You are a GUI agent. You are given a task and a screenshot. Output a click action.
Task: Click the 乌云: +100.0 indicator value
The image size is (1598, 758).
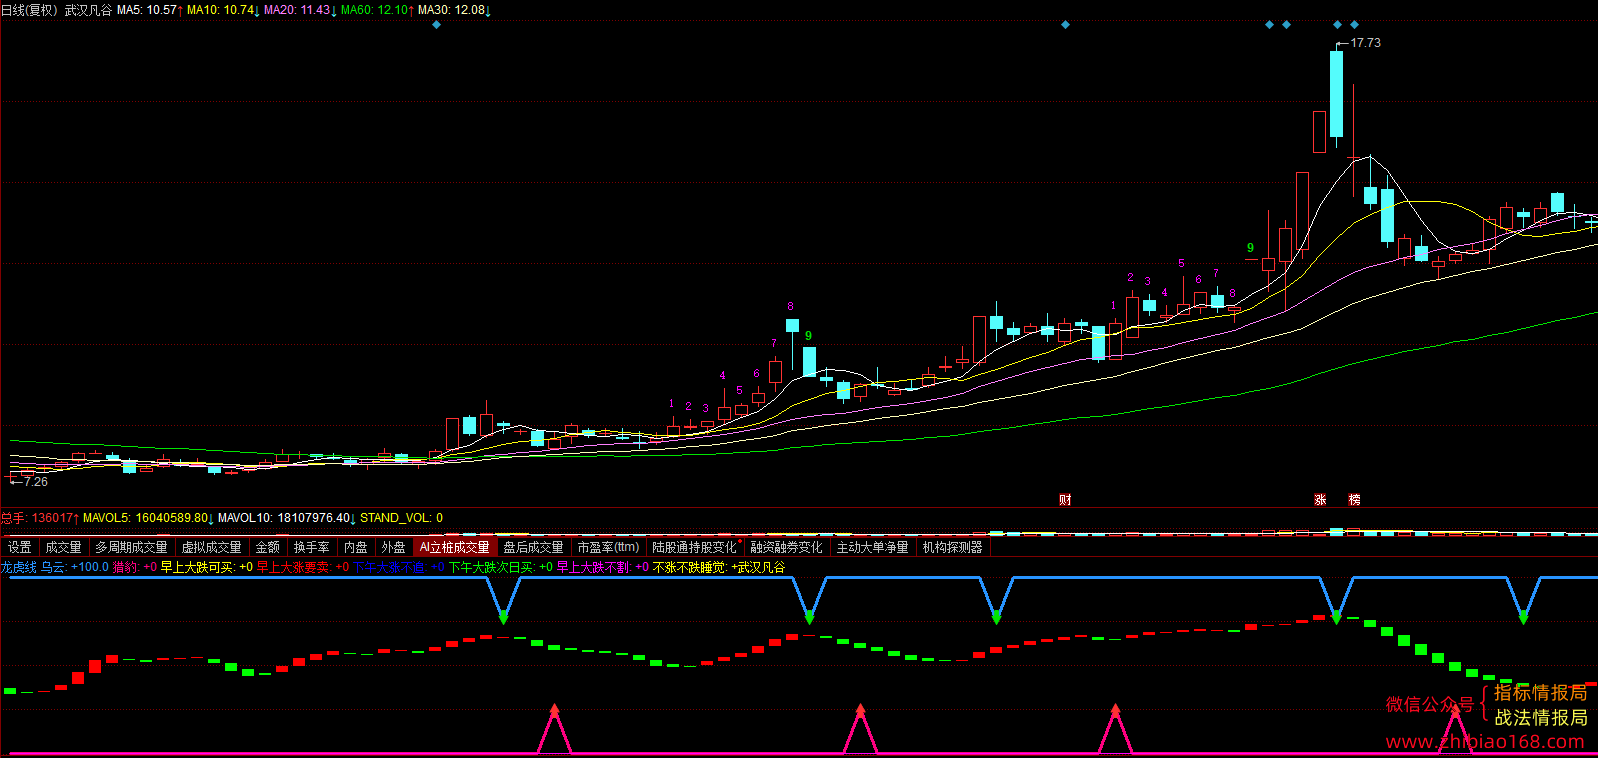tap(75, 567)
